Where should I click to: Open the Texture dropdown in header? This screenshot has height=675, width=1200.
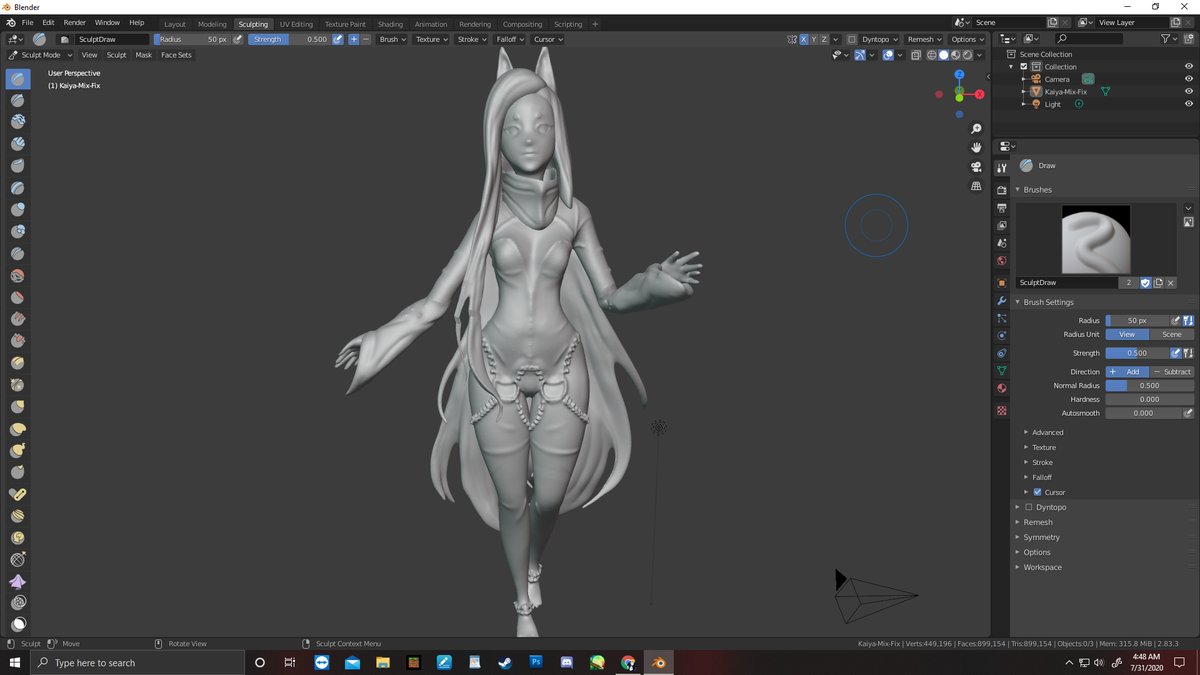coord(431,39)
